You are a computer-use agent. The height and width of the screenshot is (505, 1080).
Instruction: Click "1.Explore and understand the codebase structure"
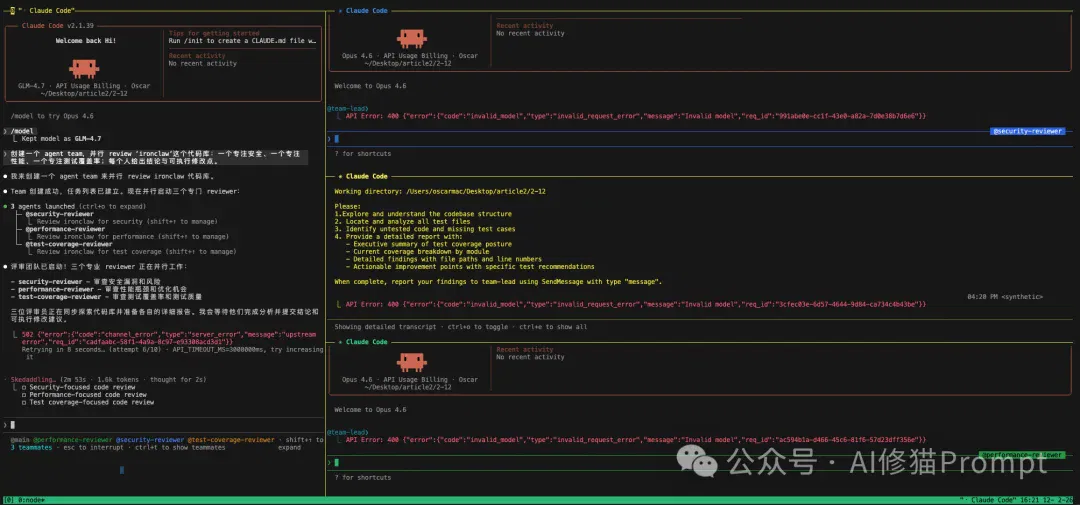[423, 214]
